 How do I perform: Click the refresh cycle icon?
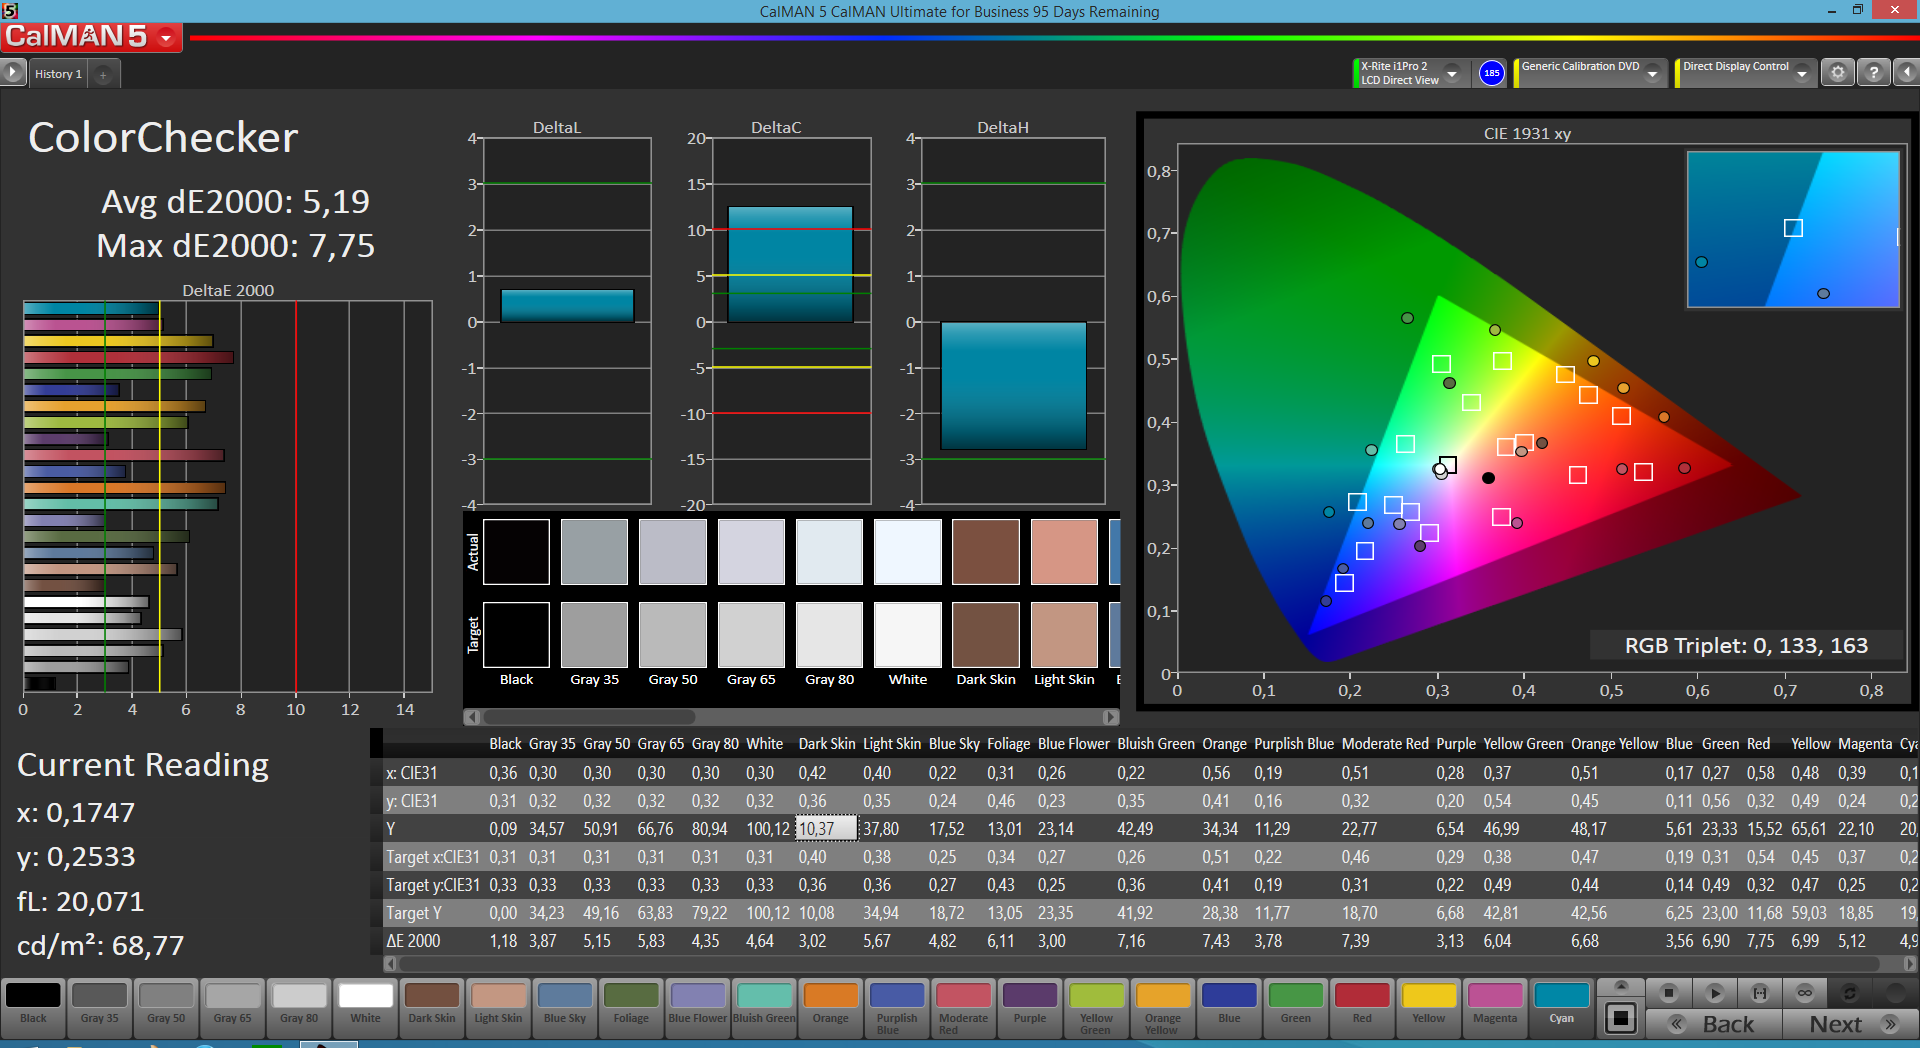click(x=1850, y=993)
